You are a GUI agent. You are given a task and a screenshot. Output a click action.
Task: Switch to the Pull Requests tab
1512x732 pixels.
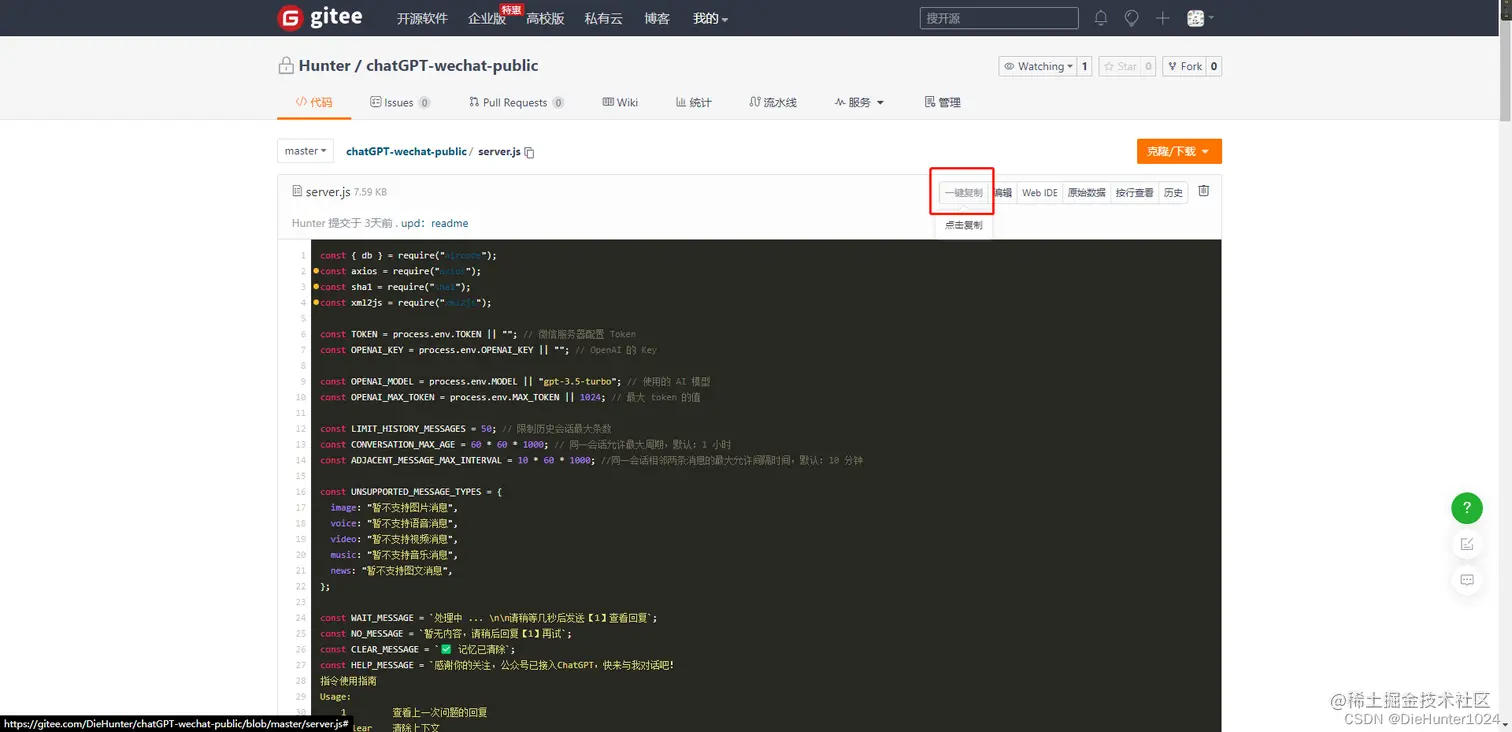(516, 102)
